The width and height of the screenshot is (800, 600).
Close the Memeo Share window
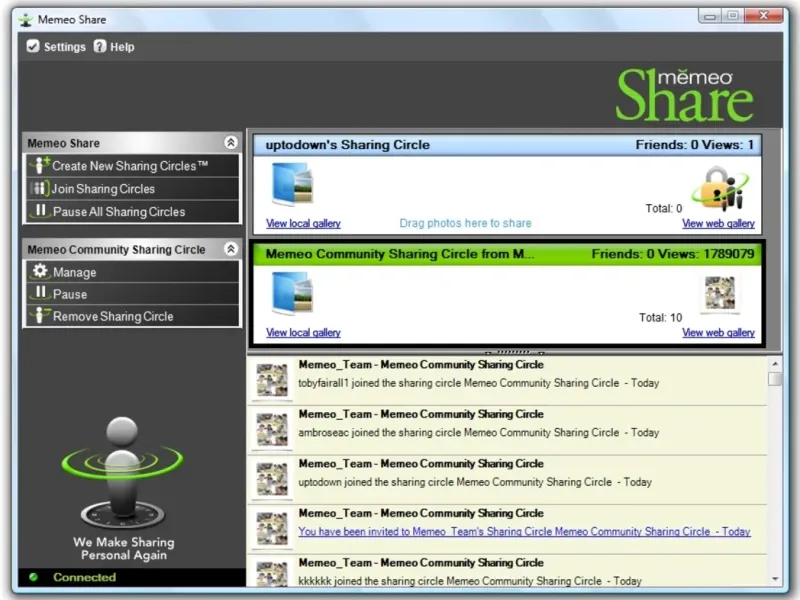click(764, 16)
